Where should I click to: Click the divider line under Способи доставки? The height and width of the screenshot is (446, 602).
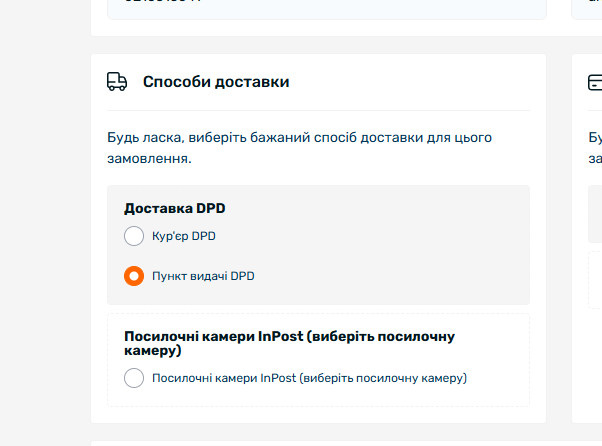pos(318,111)
